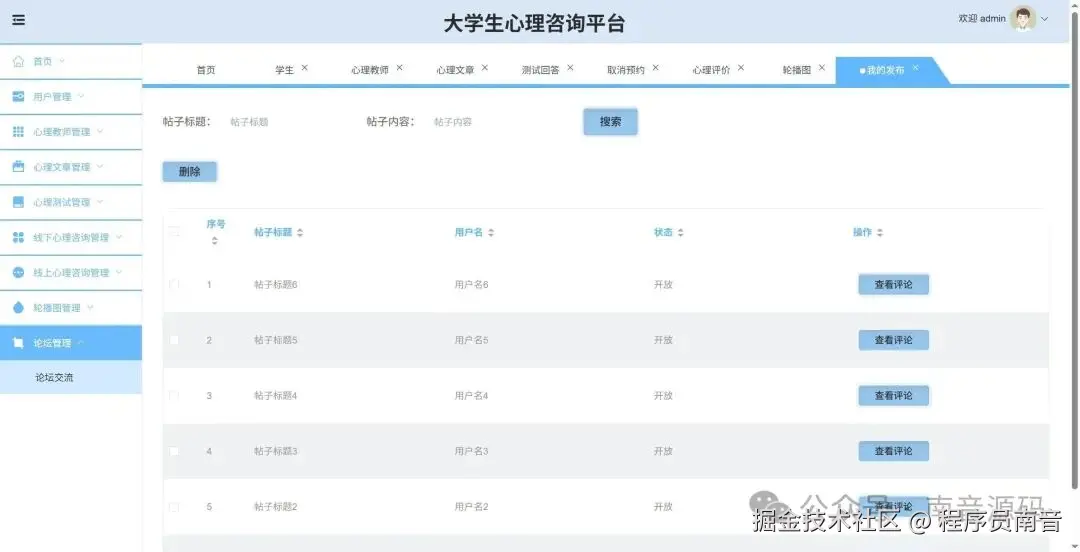Click the admin avatar picture
Screen dimensions: 1080x552
(x=1023, y=19)
